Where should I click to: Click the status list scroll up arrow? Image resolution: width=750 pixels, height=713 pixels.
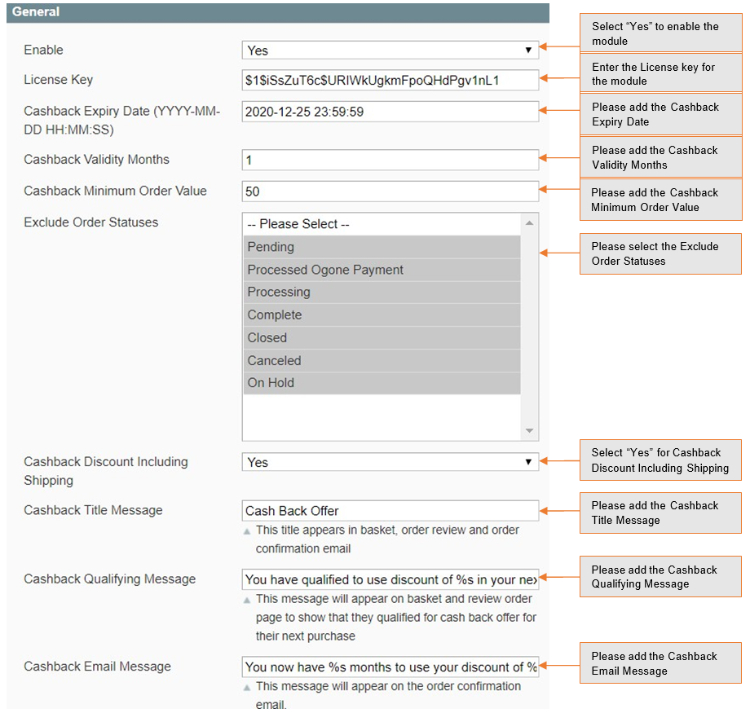(x=530, y=221)
